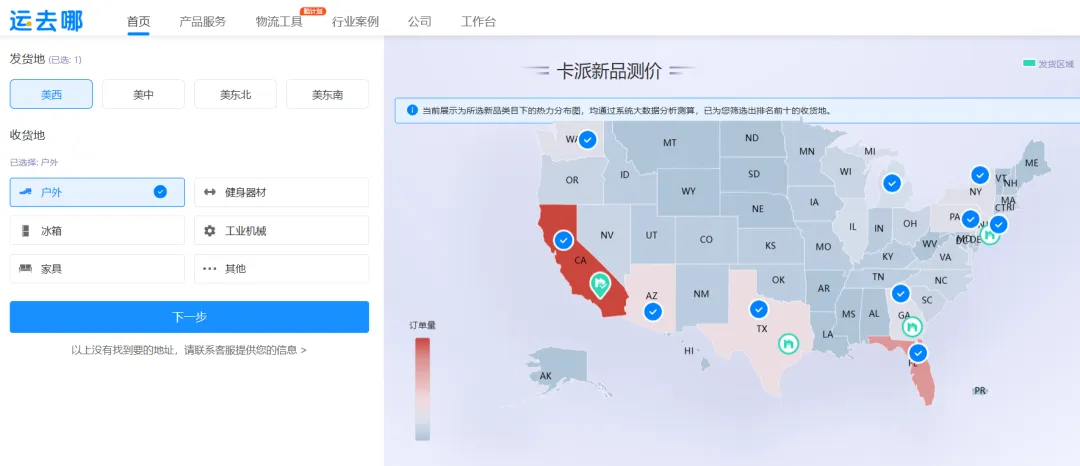This screenshot has width=1080, height=466.
Task: Open the 公司 menu
Action: click(x=419, y=21)
